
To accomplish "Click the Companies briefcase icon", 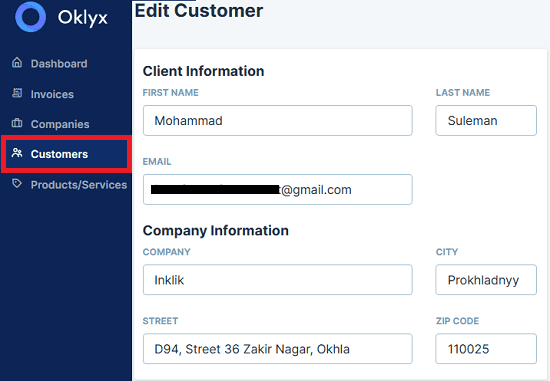I will 17,123.
